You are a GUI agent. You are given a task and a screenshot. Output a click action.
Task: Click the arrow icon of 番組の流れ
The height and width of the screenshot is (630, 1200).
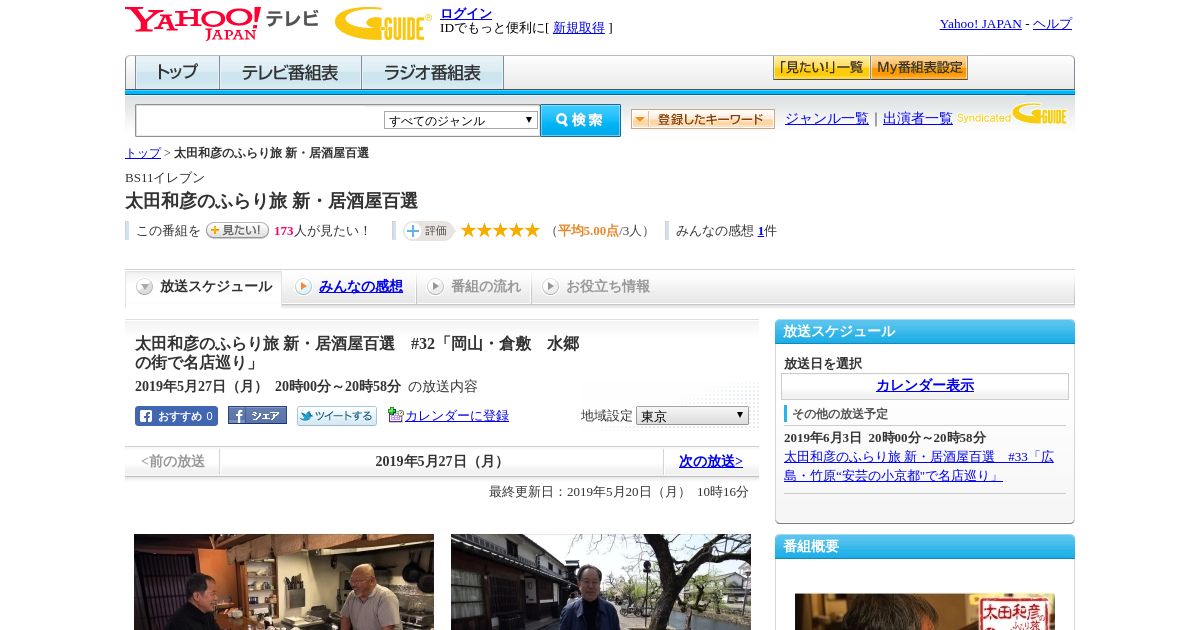[435, 287]
